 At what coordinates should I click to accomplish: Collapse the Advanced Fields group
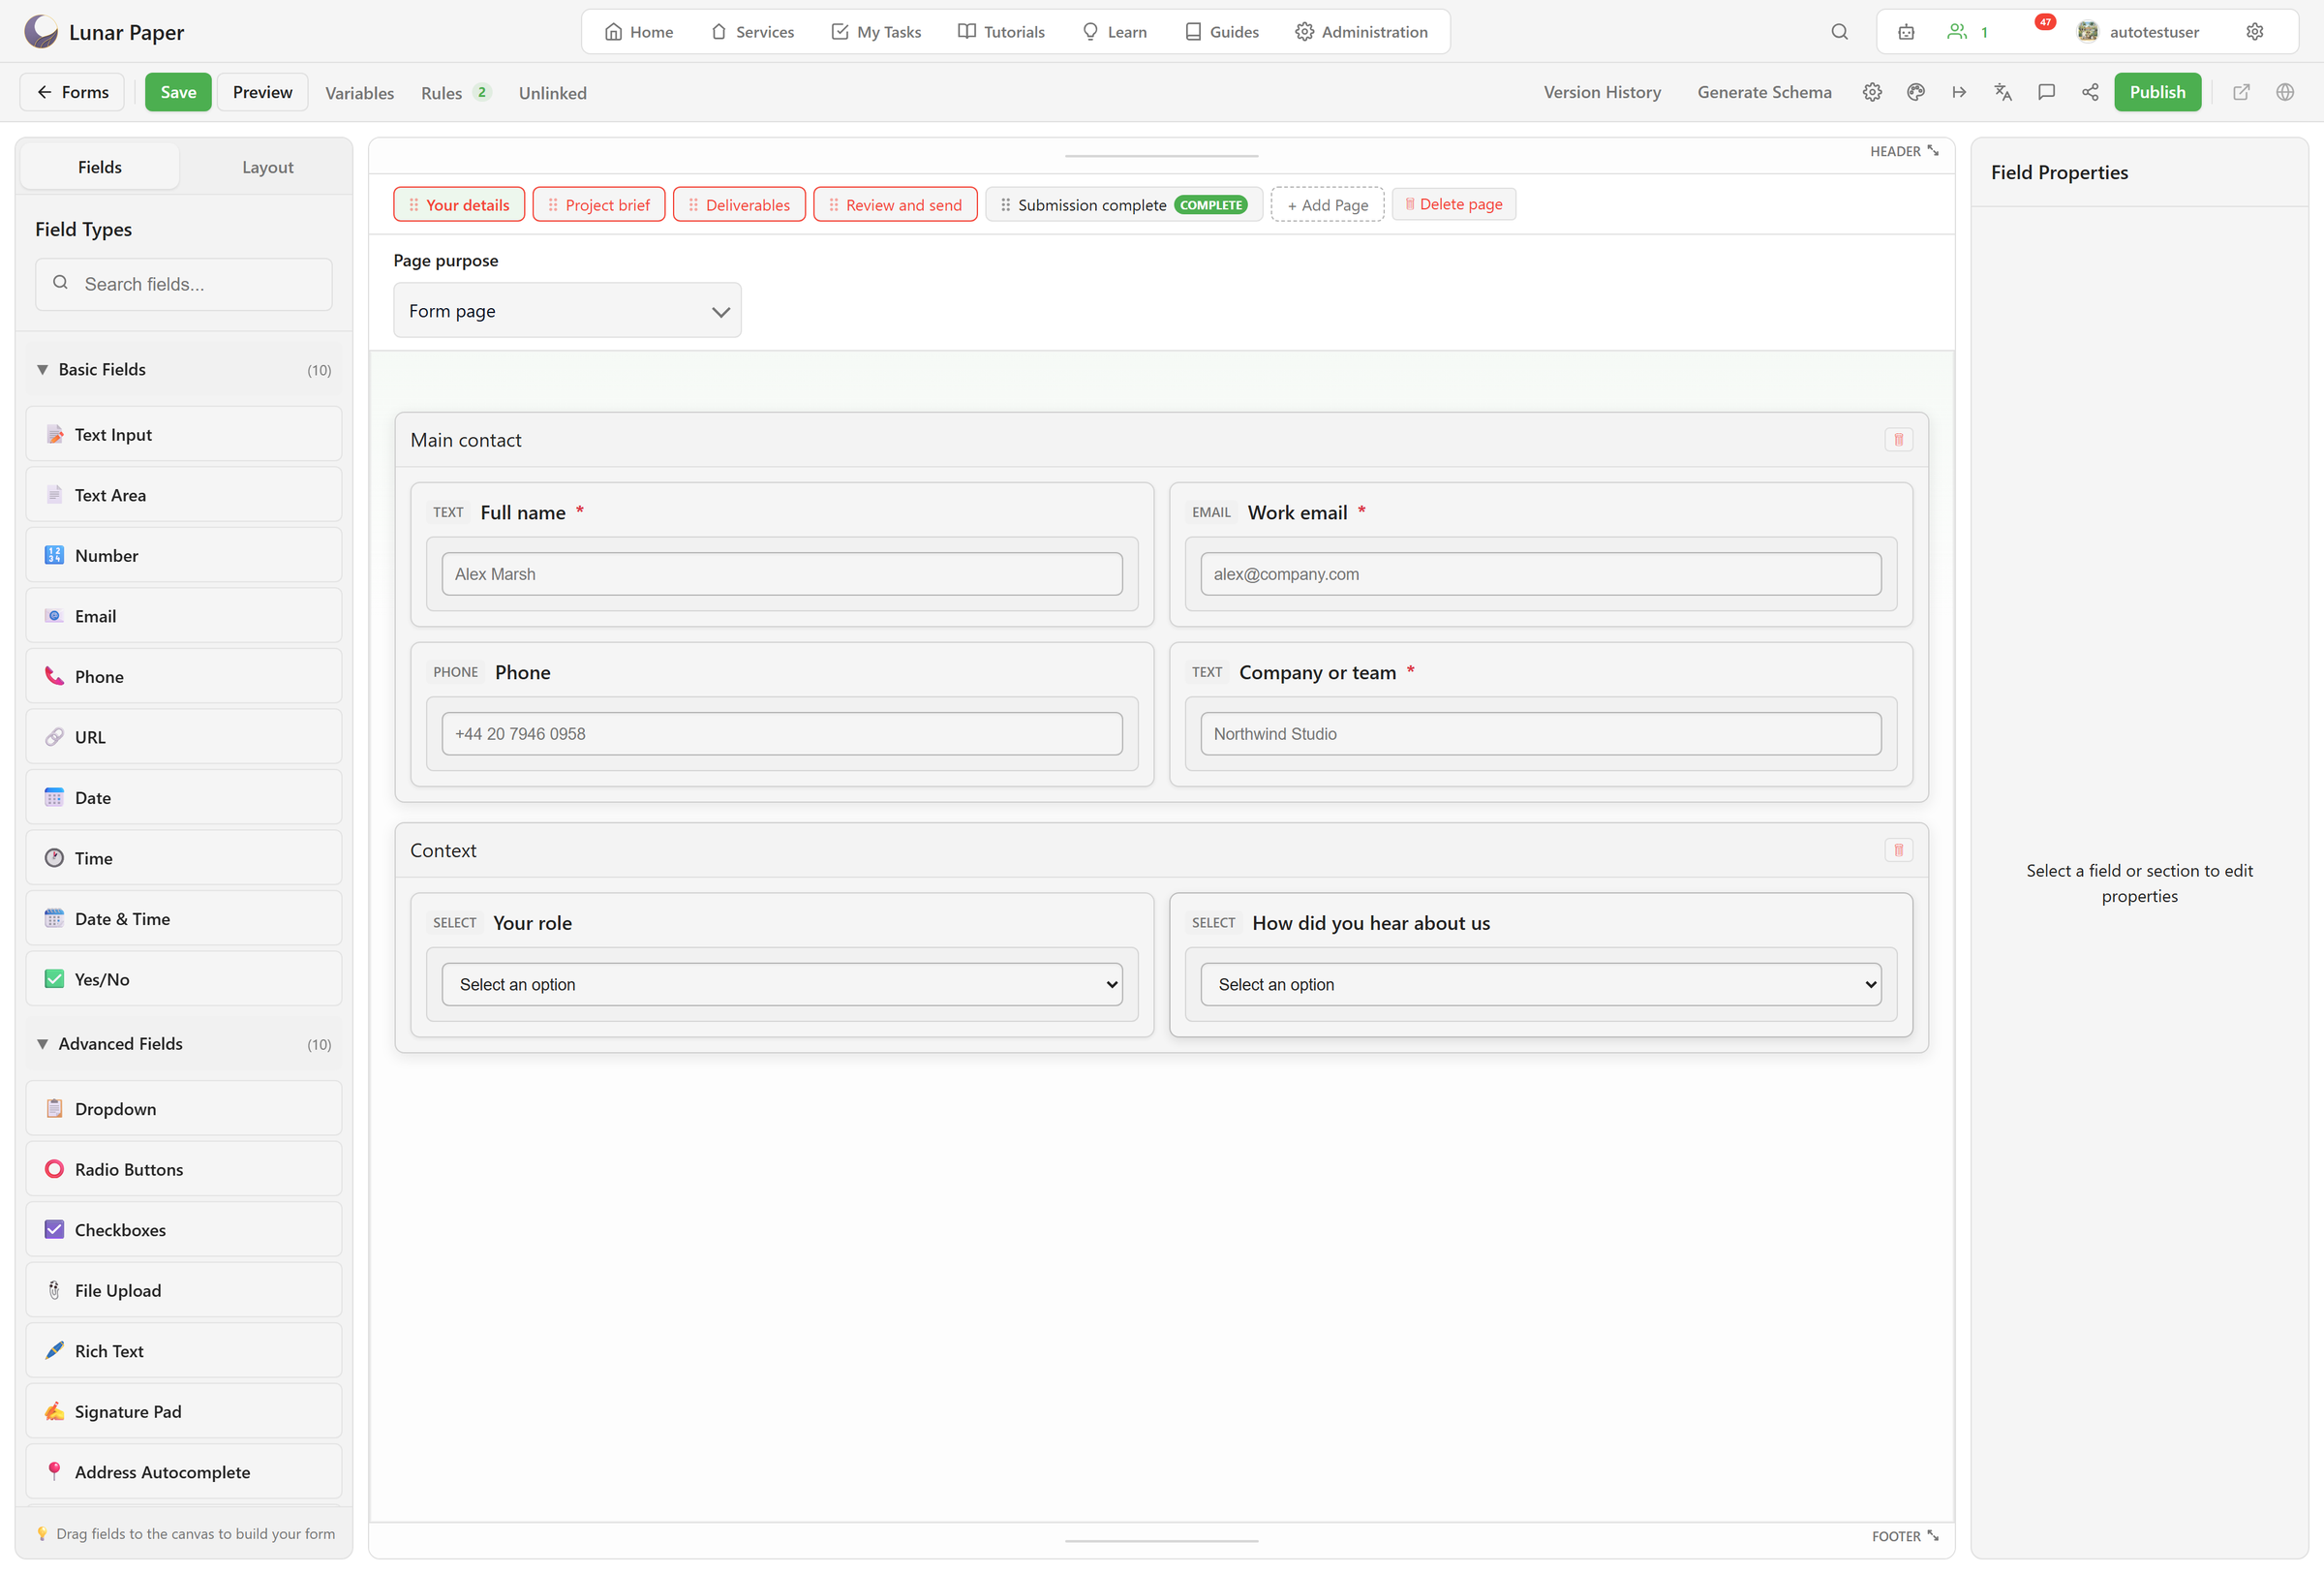point(184,1044)
